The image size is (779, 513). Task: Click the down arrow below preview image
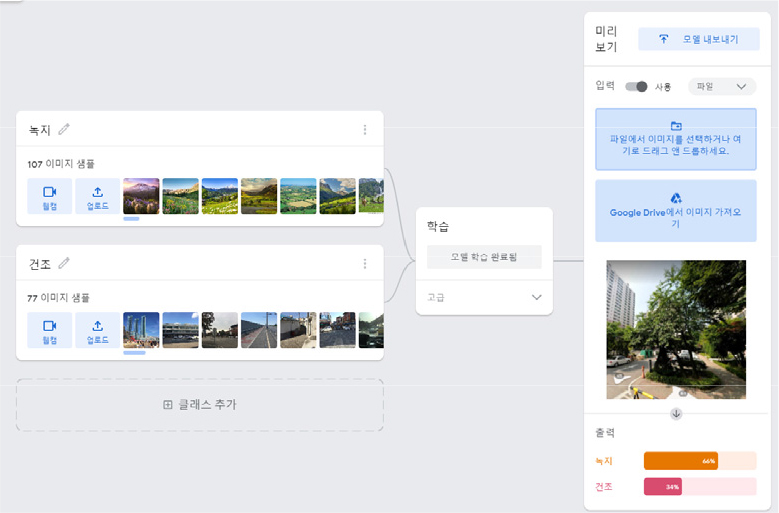point(676,414)
